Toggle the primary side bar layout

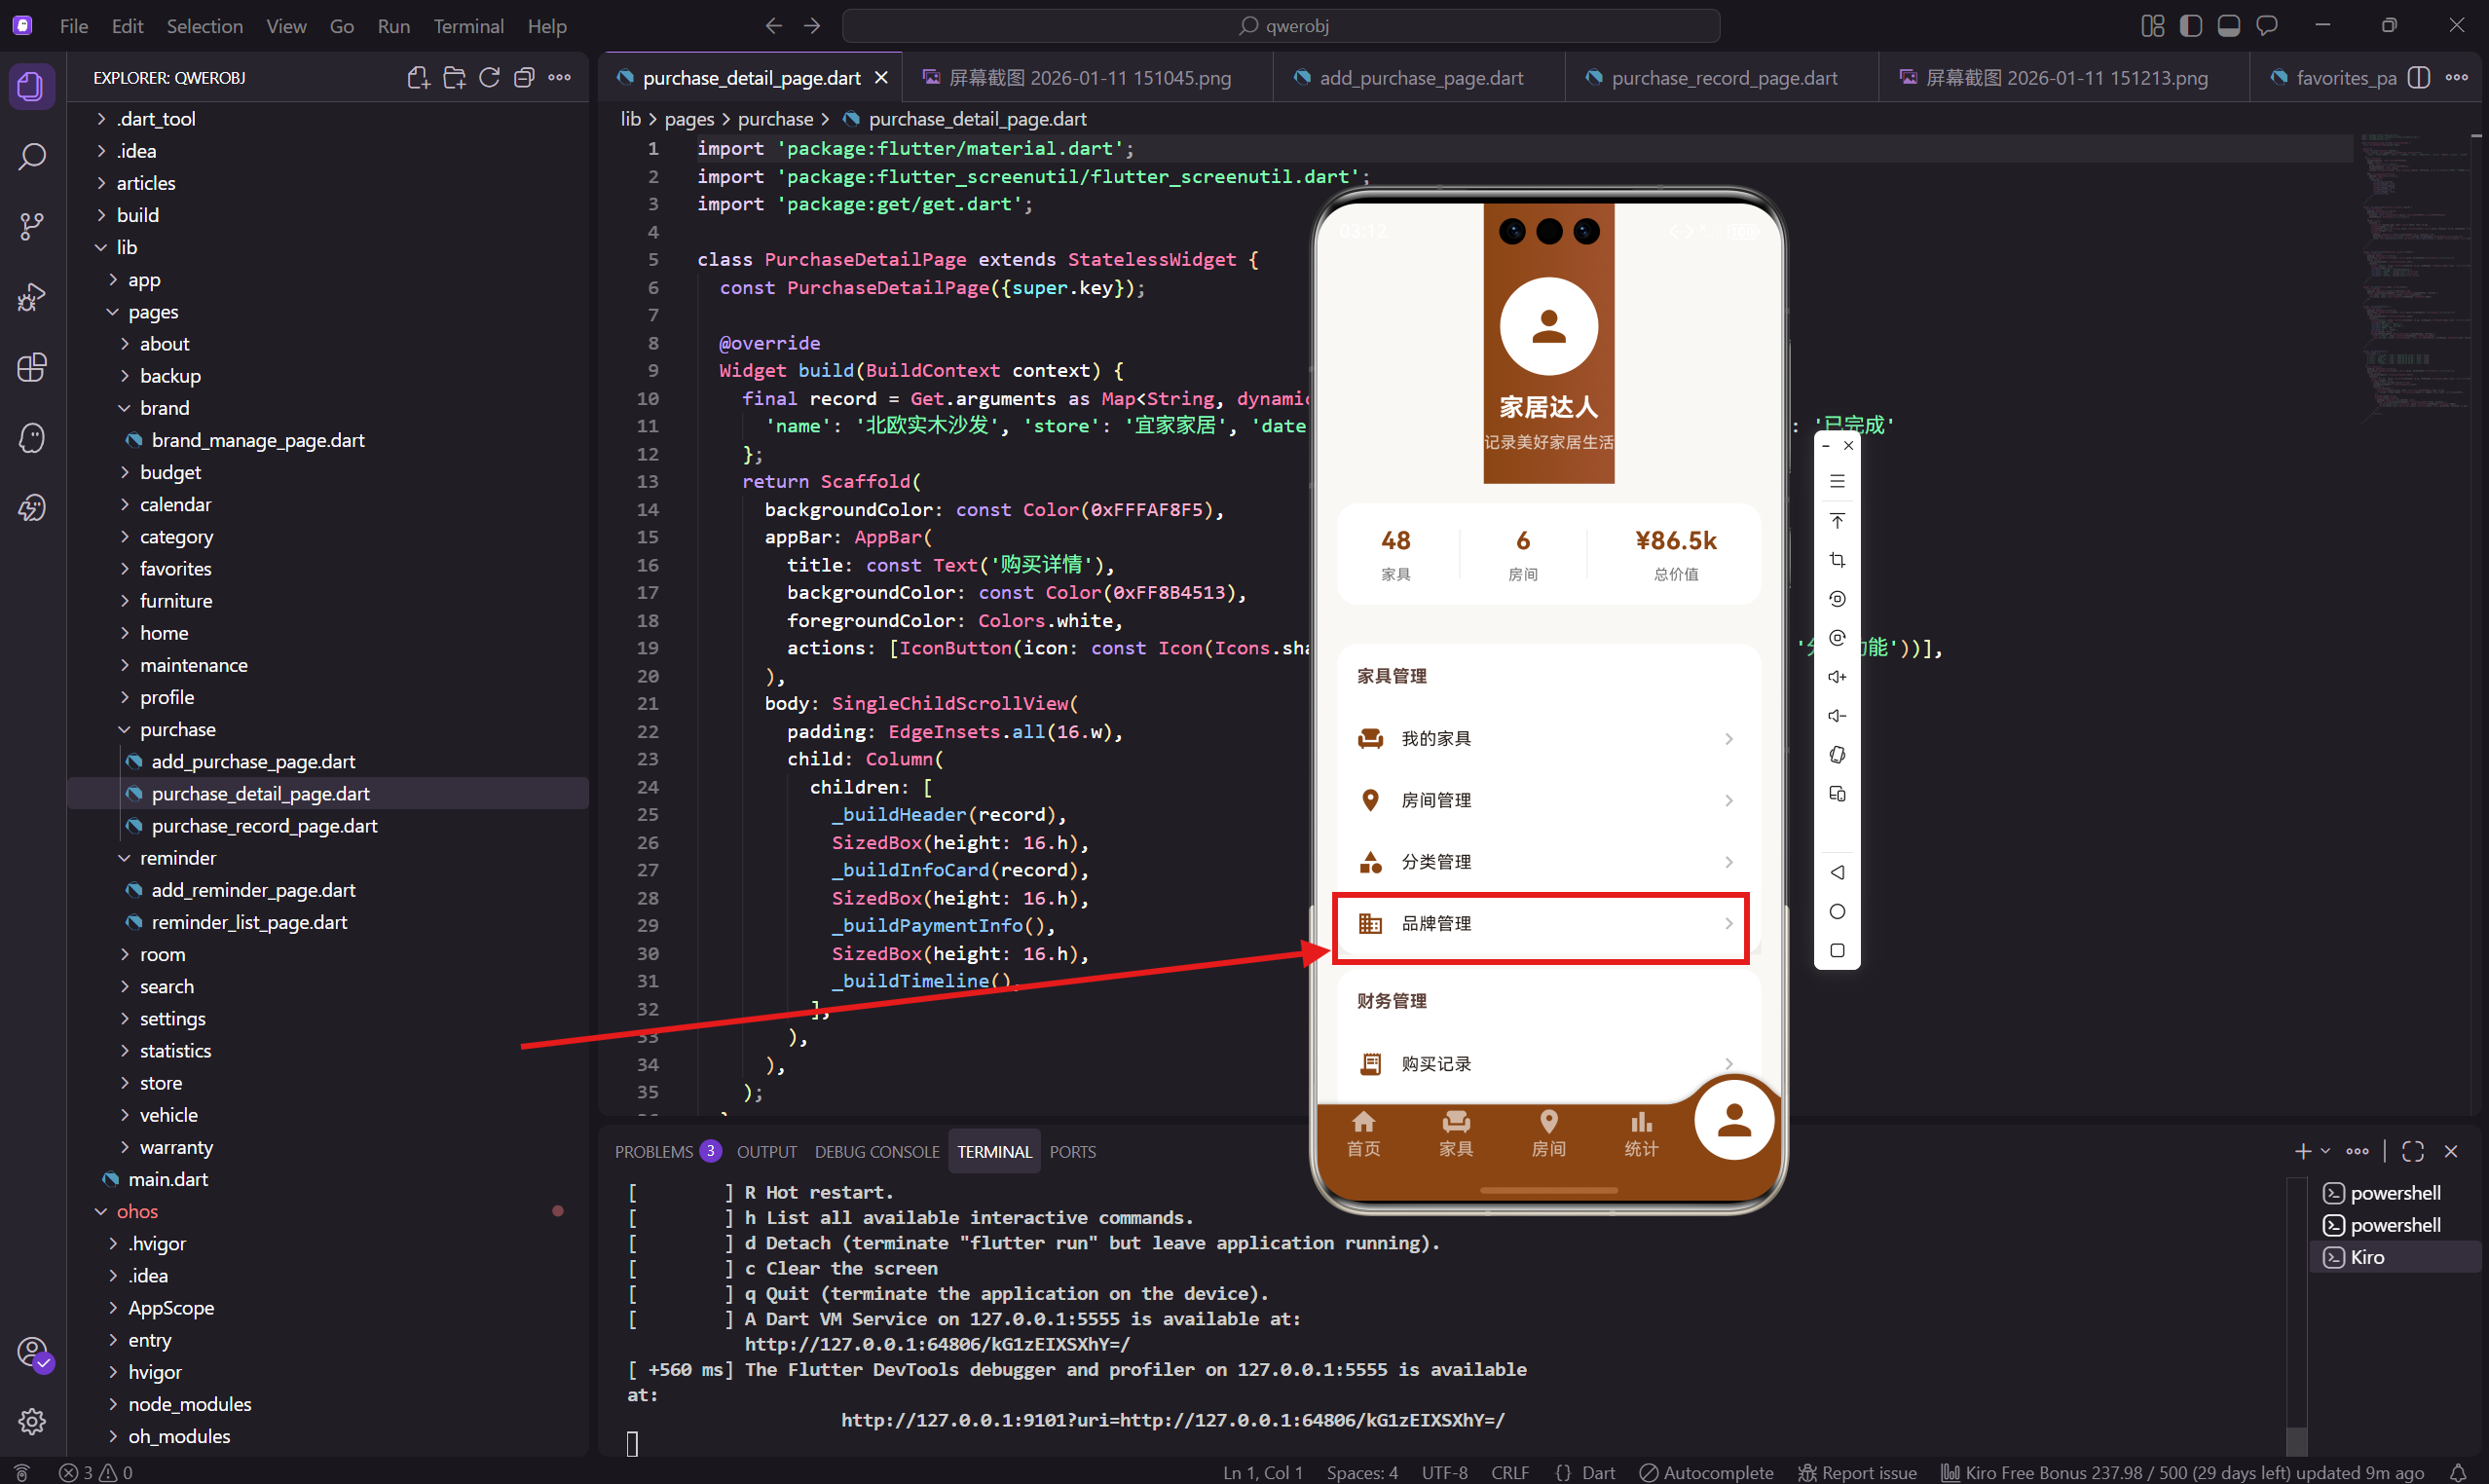tap(2190, 26)
